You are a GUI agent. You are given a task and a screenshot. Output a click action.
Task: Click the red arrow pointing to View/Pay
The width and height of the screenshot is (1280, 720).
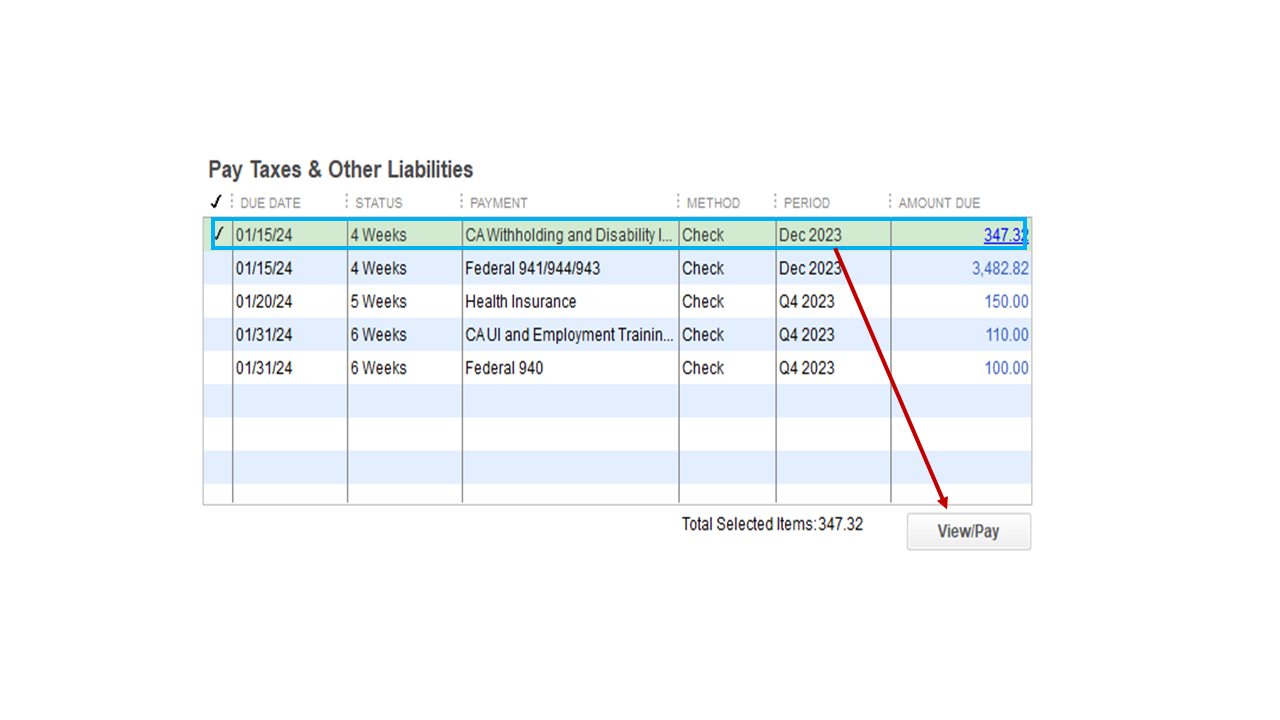[x=895, y=380]
